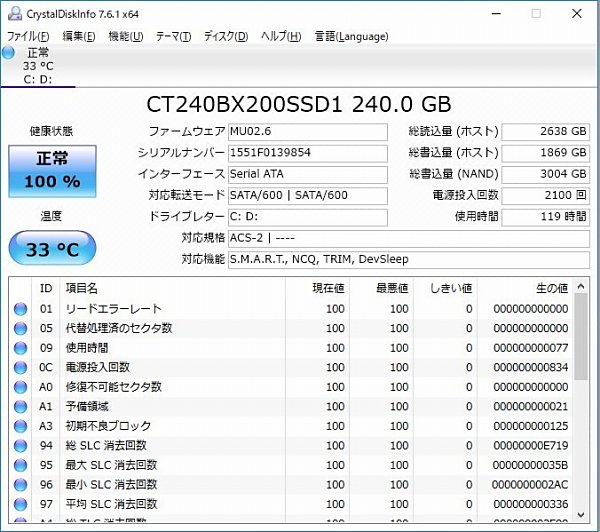Click the blue status orb for disk C: D:
Viewport: 600px width, 532px height.
[9, 53]
